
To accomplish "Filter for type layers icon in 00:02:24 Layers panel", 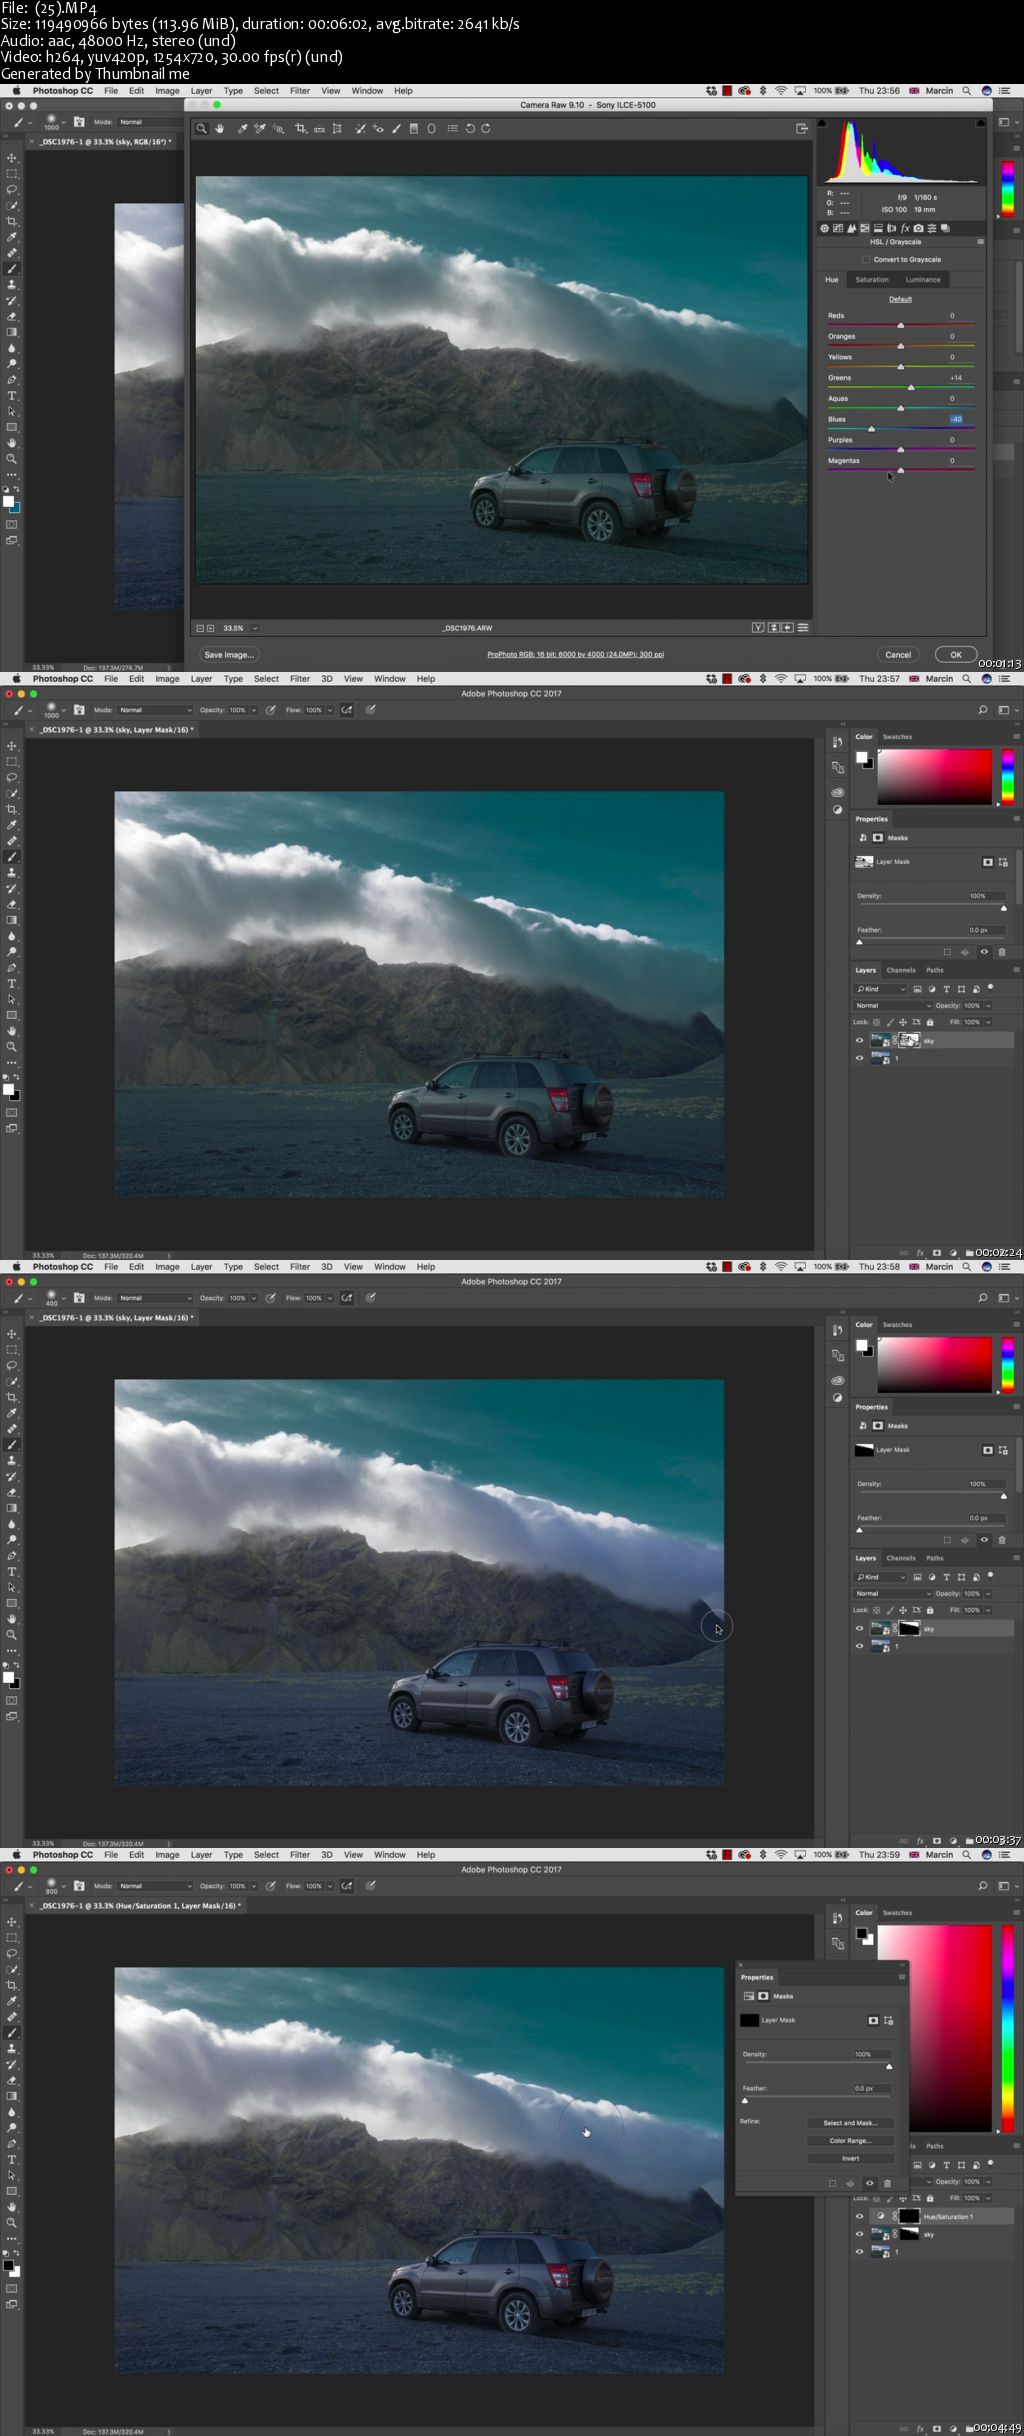I will (947, 989).
